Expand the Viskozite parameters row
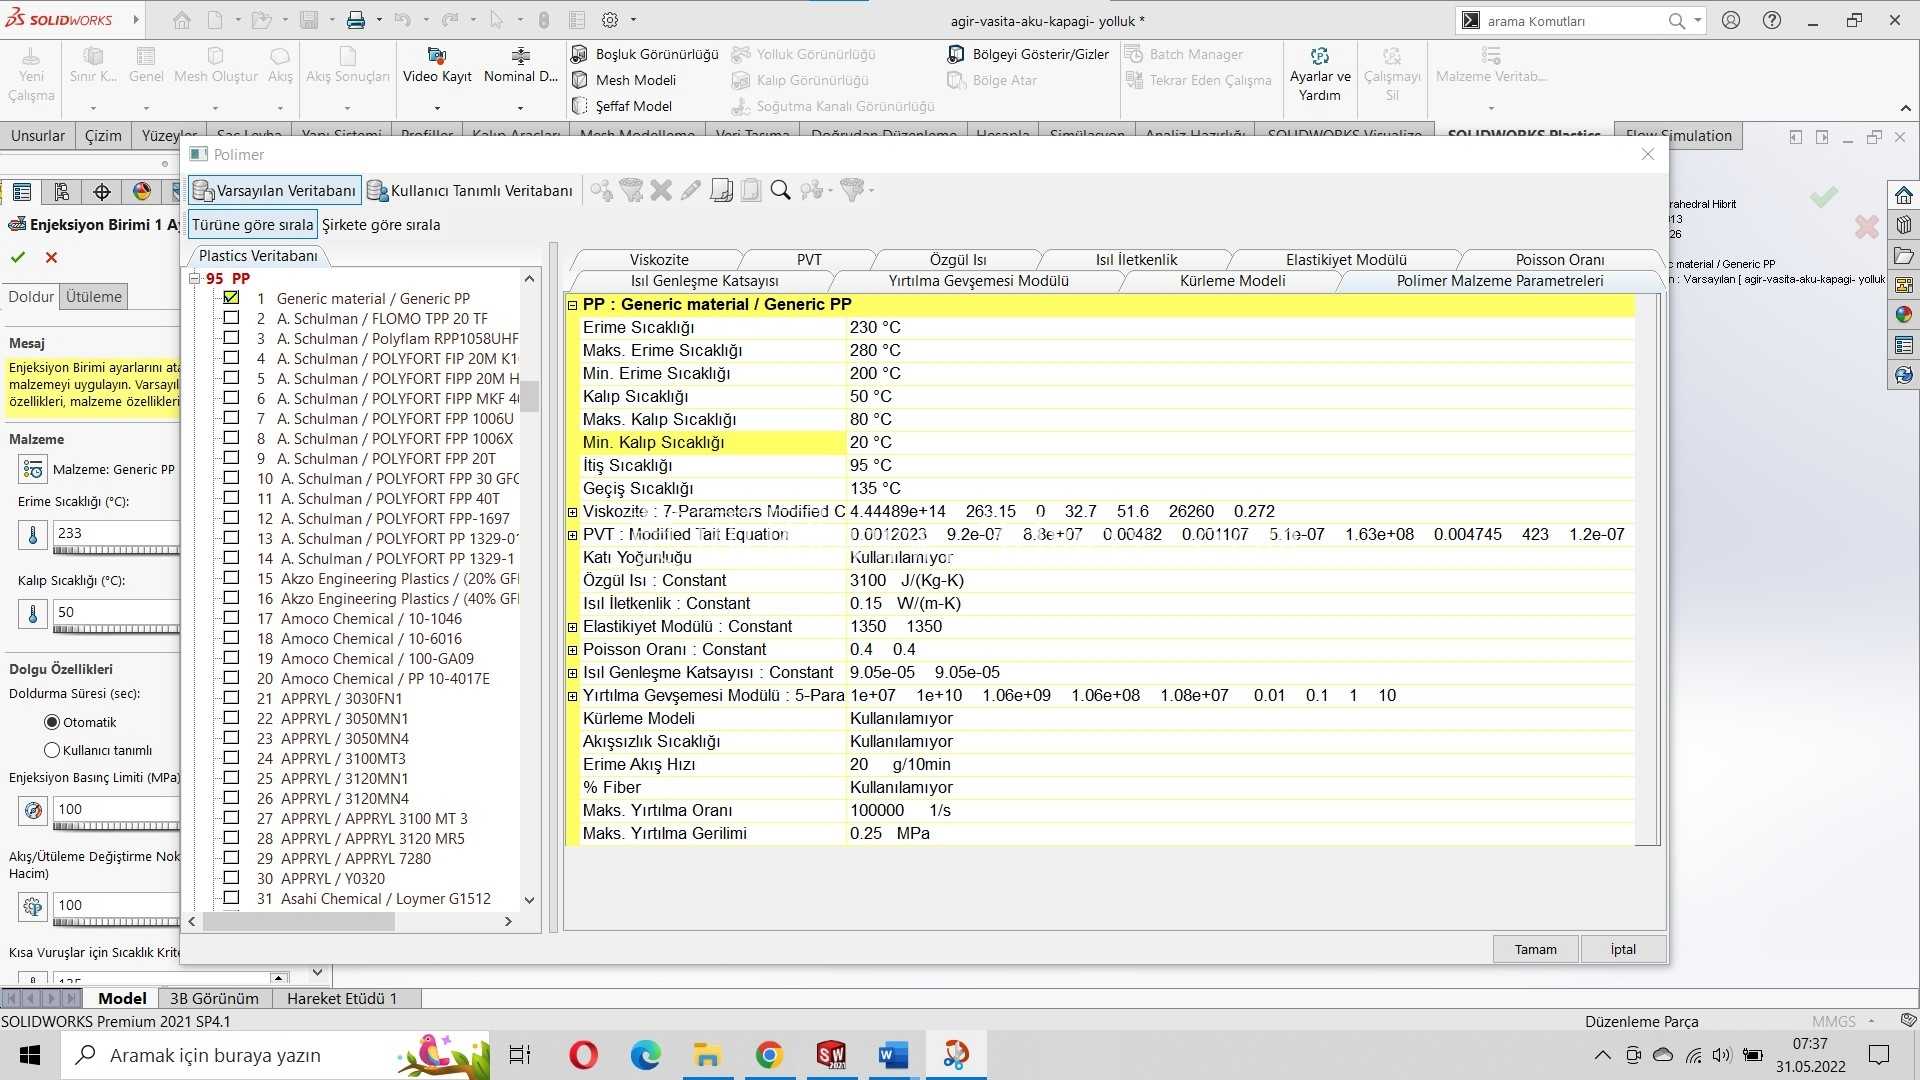This screenshot has height=1080, width=1920. pos(573,512)
